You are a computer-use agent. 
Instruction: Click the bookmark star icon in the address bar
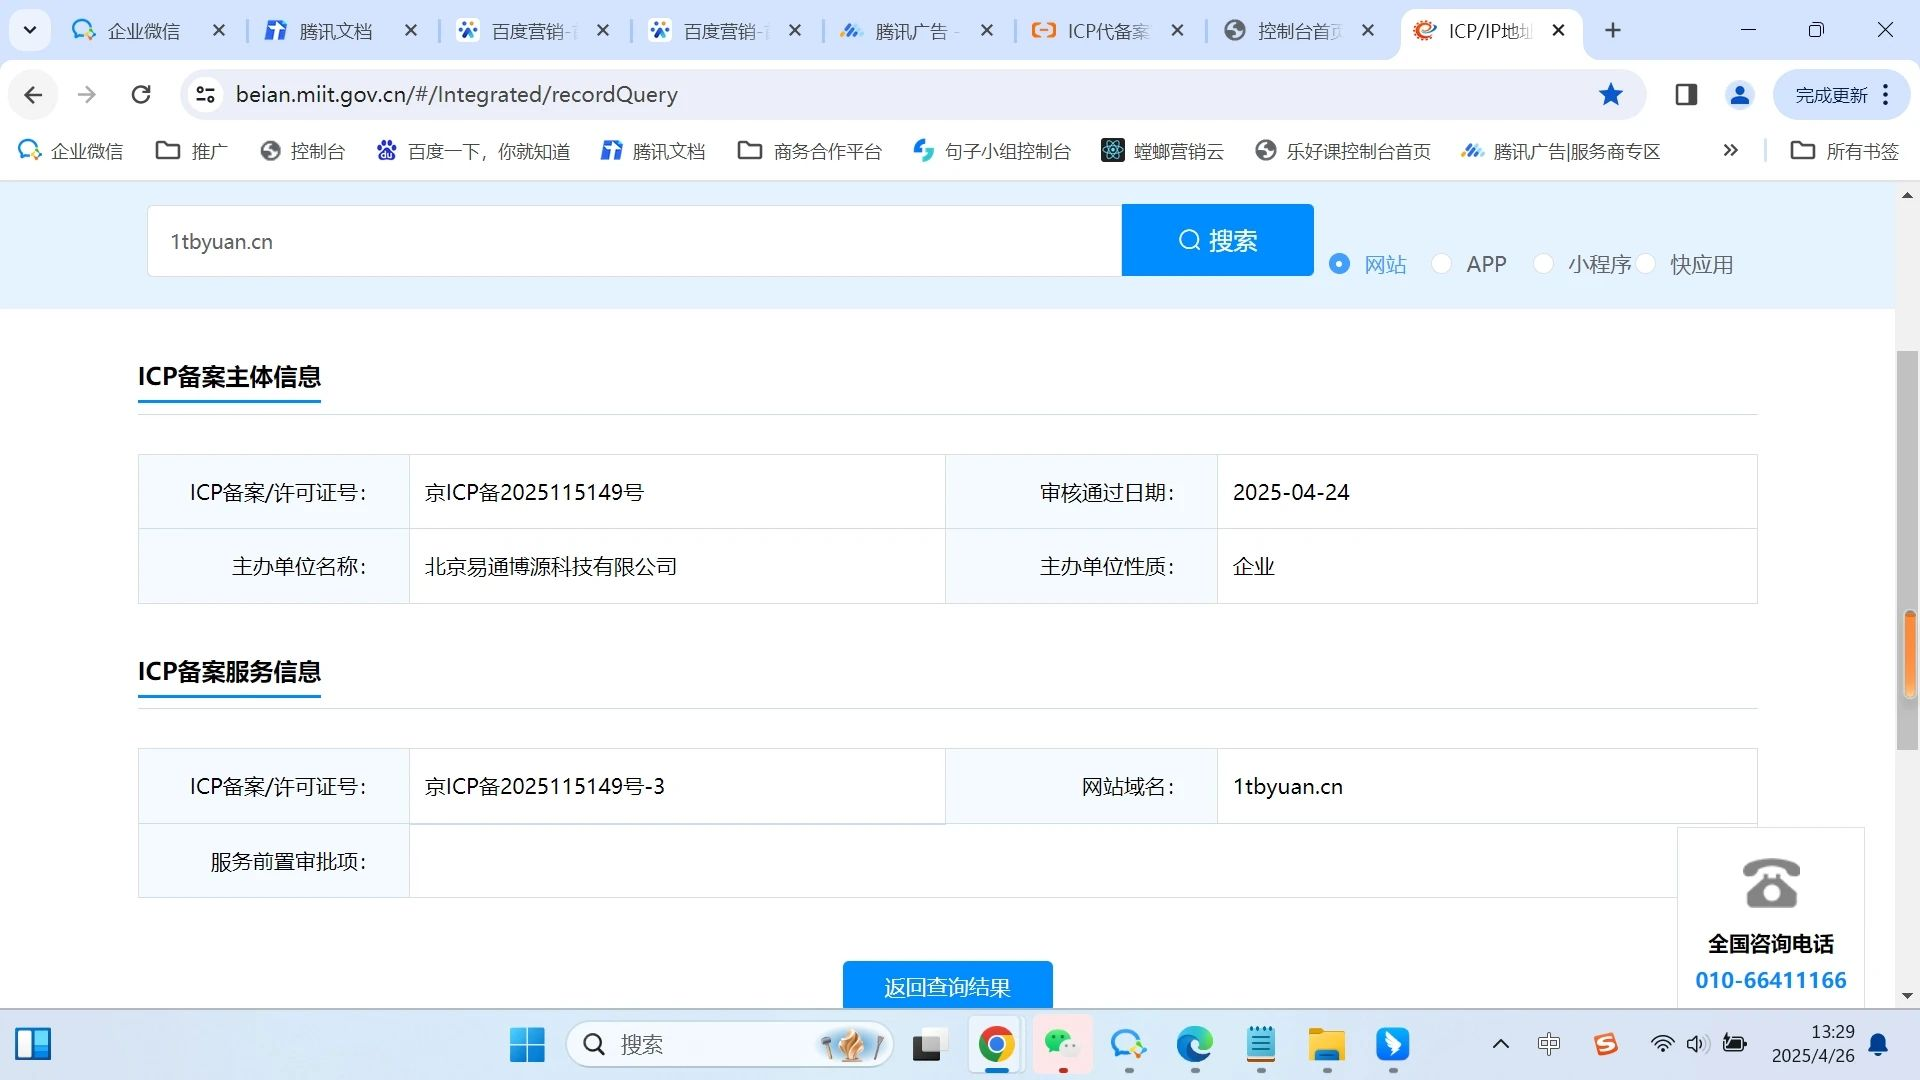coord(1610,94)
